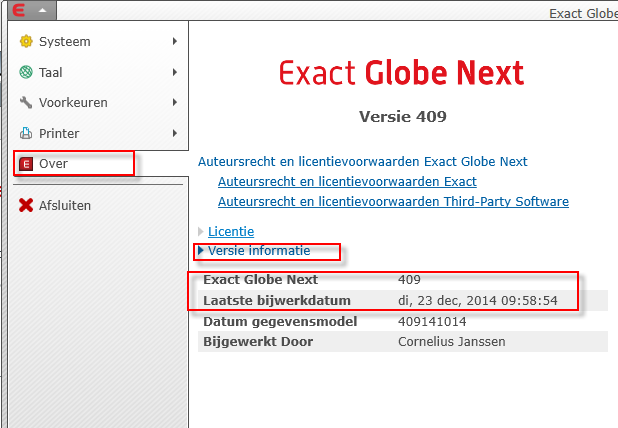Image resolution: width=618 pixels, height=428 pixels.
Task: Select date value di, 23 dec, 2014 09:58:54
Action: [x=478, y=301]
